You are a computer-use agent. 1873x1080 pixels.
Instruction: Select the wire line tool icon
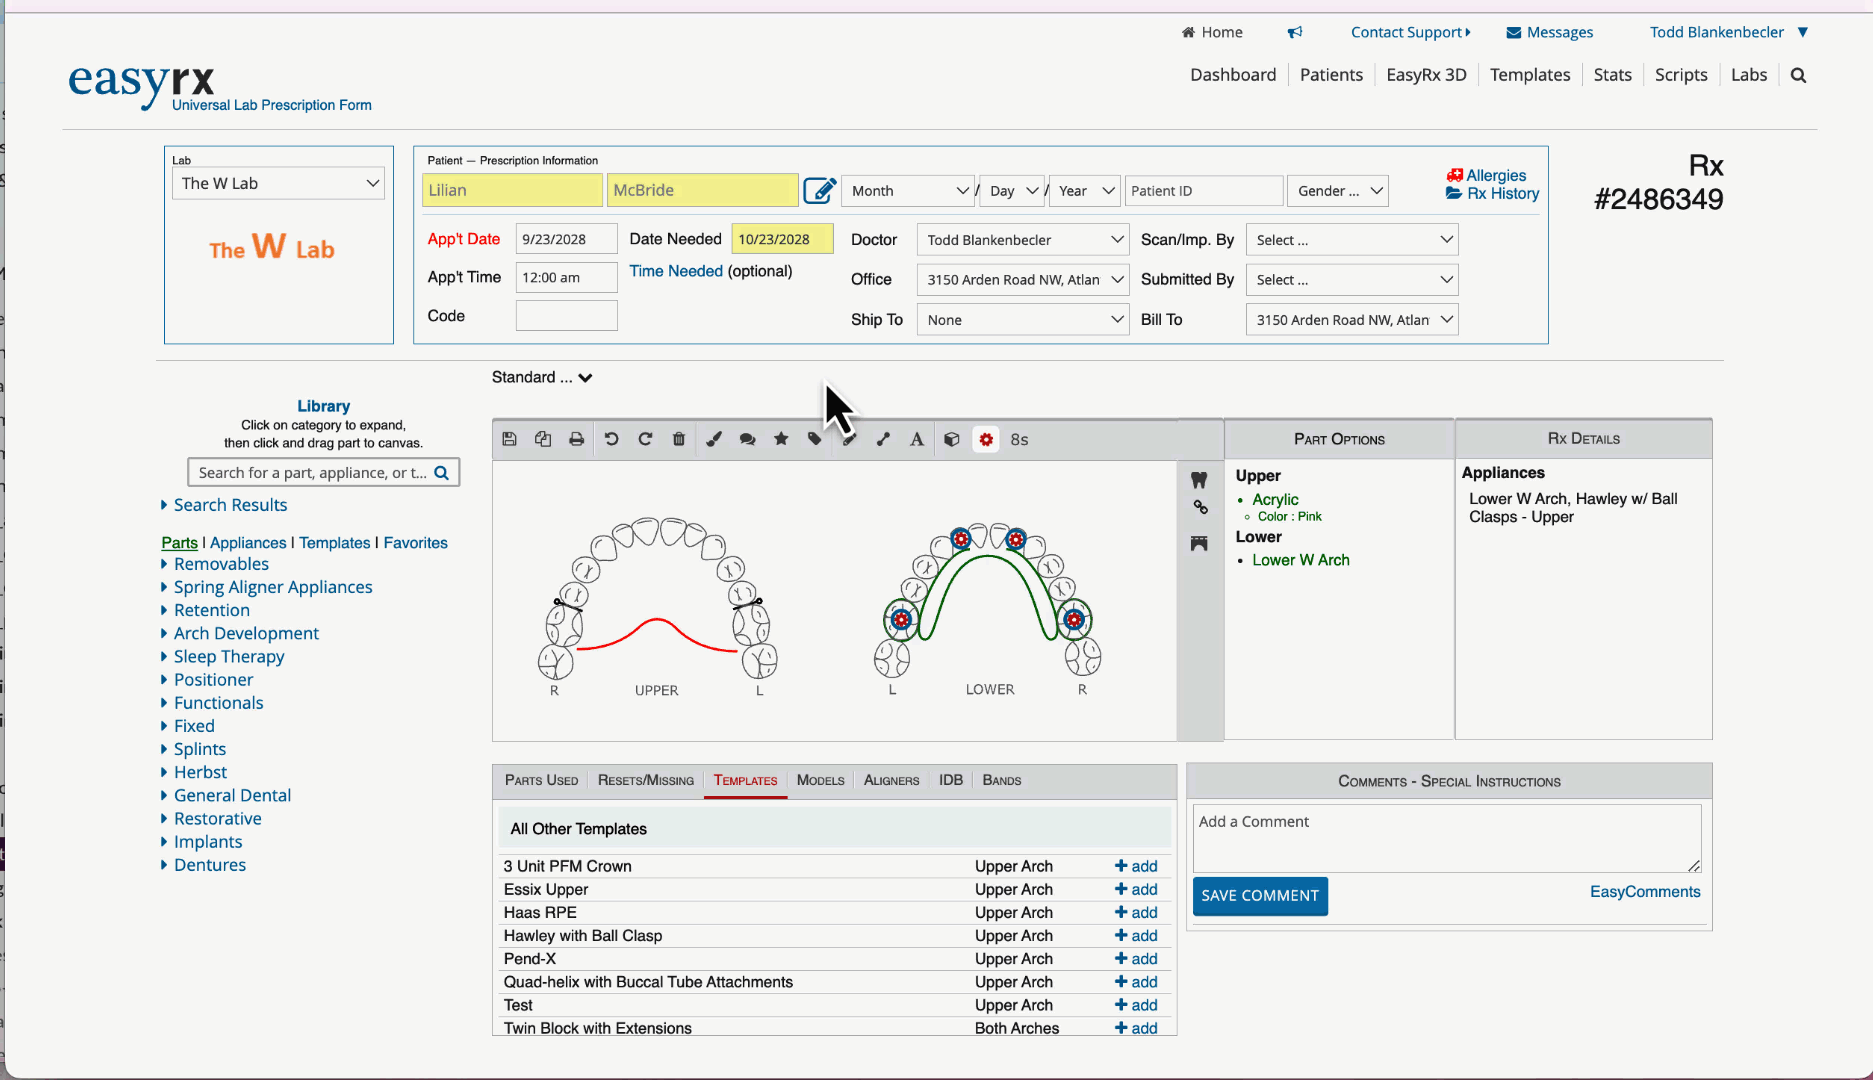[883, 439]
